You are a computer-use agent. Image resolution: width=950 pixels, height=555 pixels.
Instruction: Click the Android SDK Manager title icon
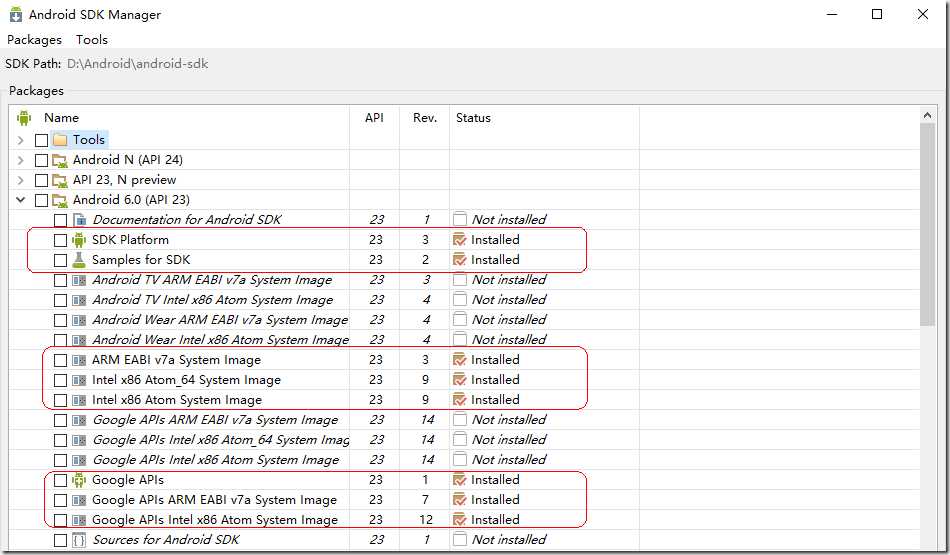pos(16,15)
